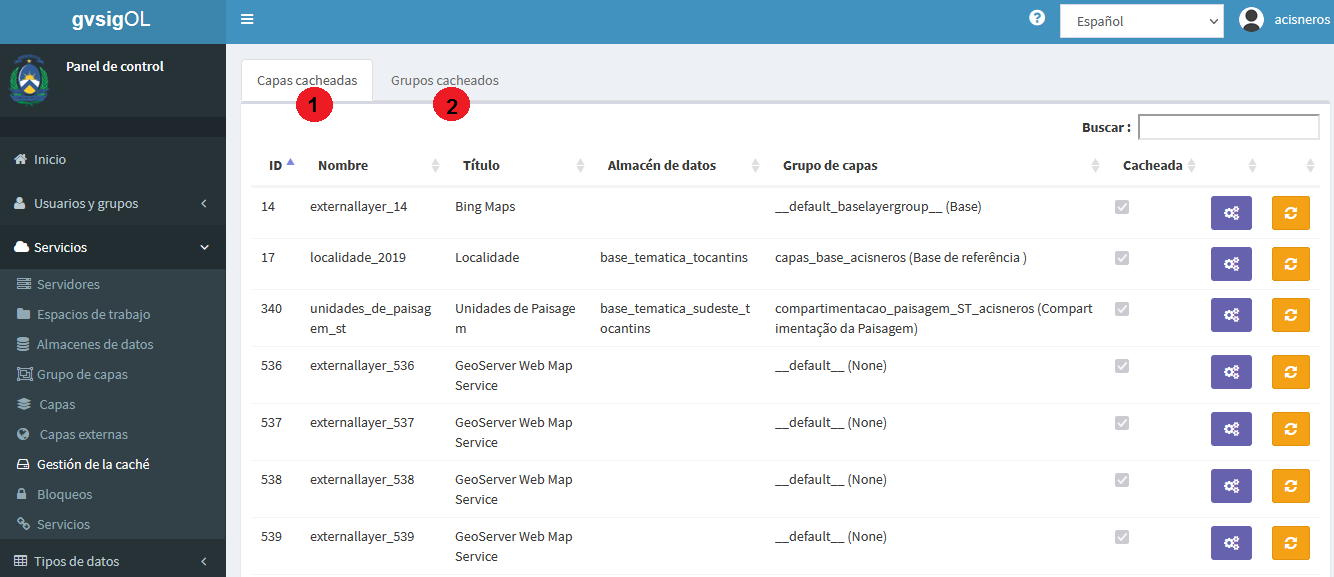Click the Buscar search input field
1334x577 pixels.
point(1229,127)
